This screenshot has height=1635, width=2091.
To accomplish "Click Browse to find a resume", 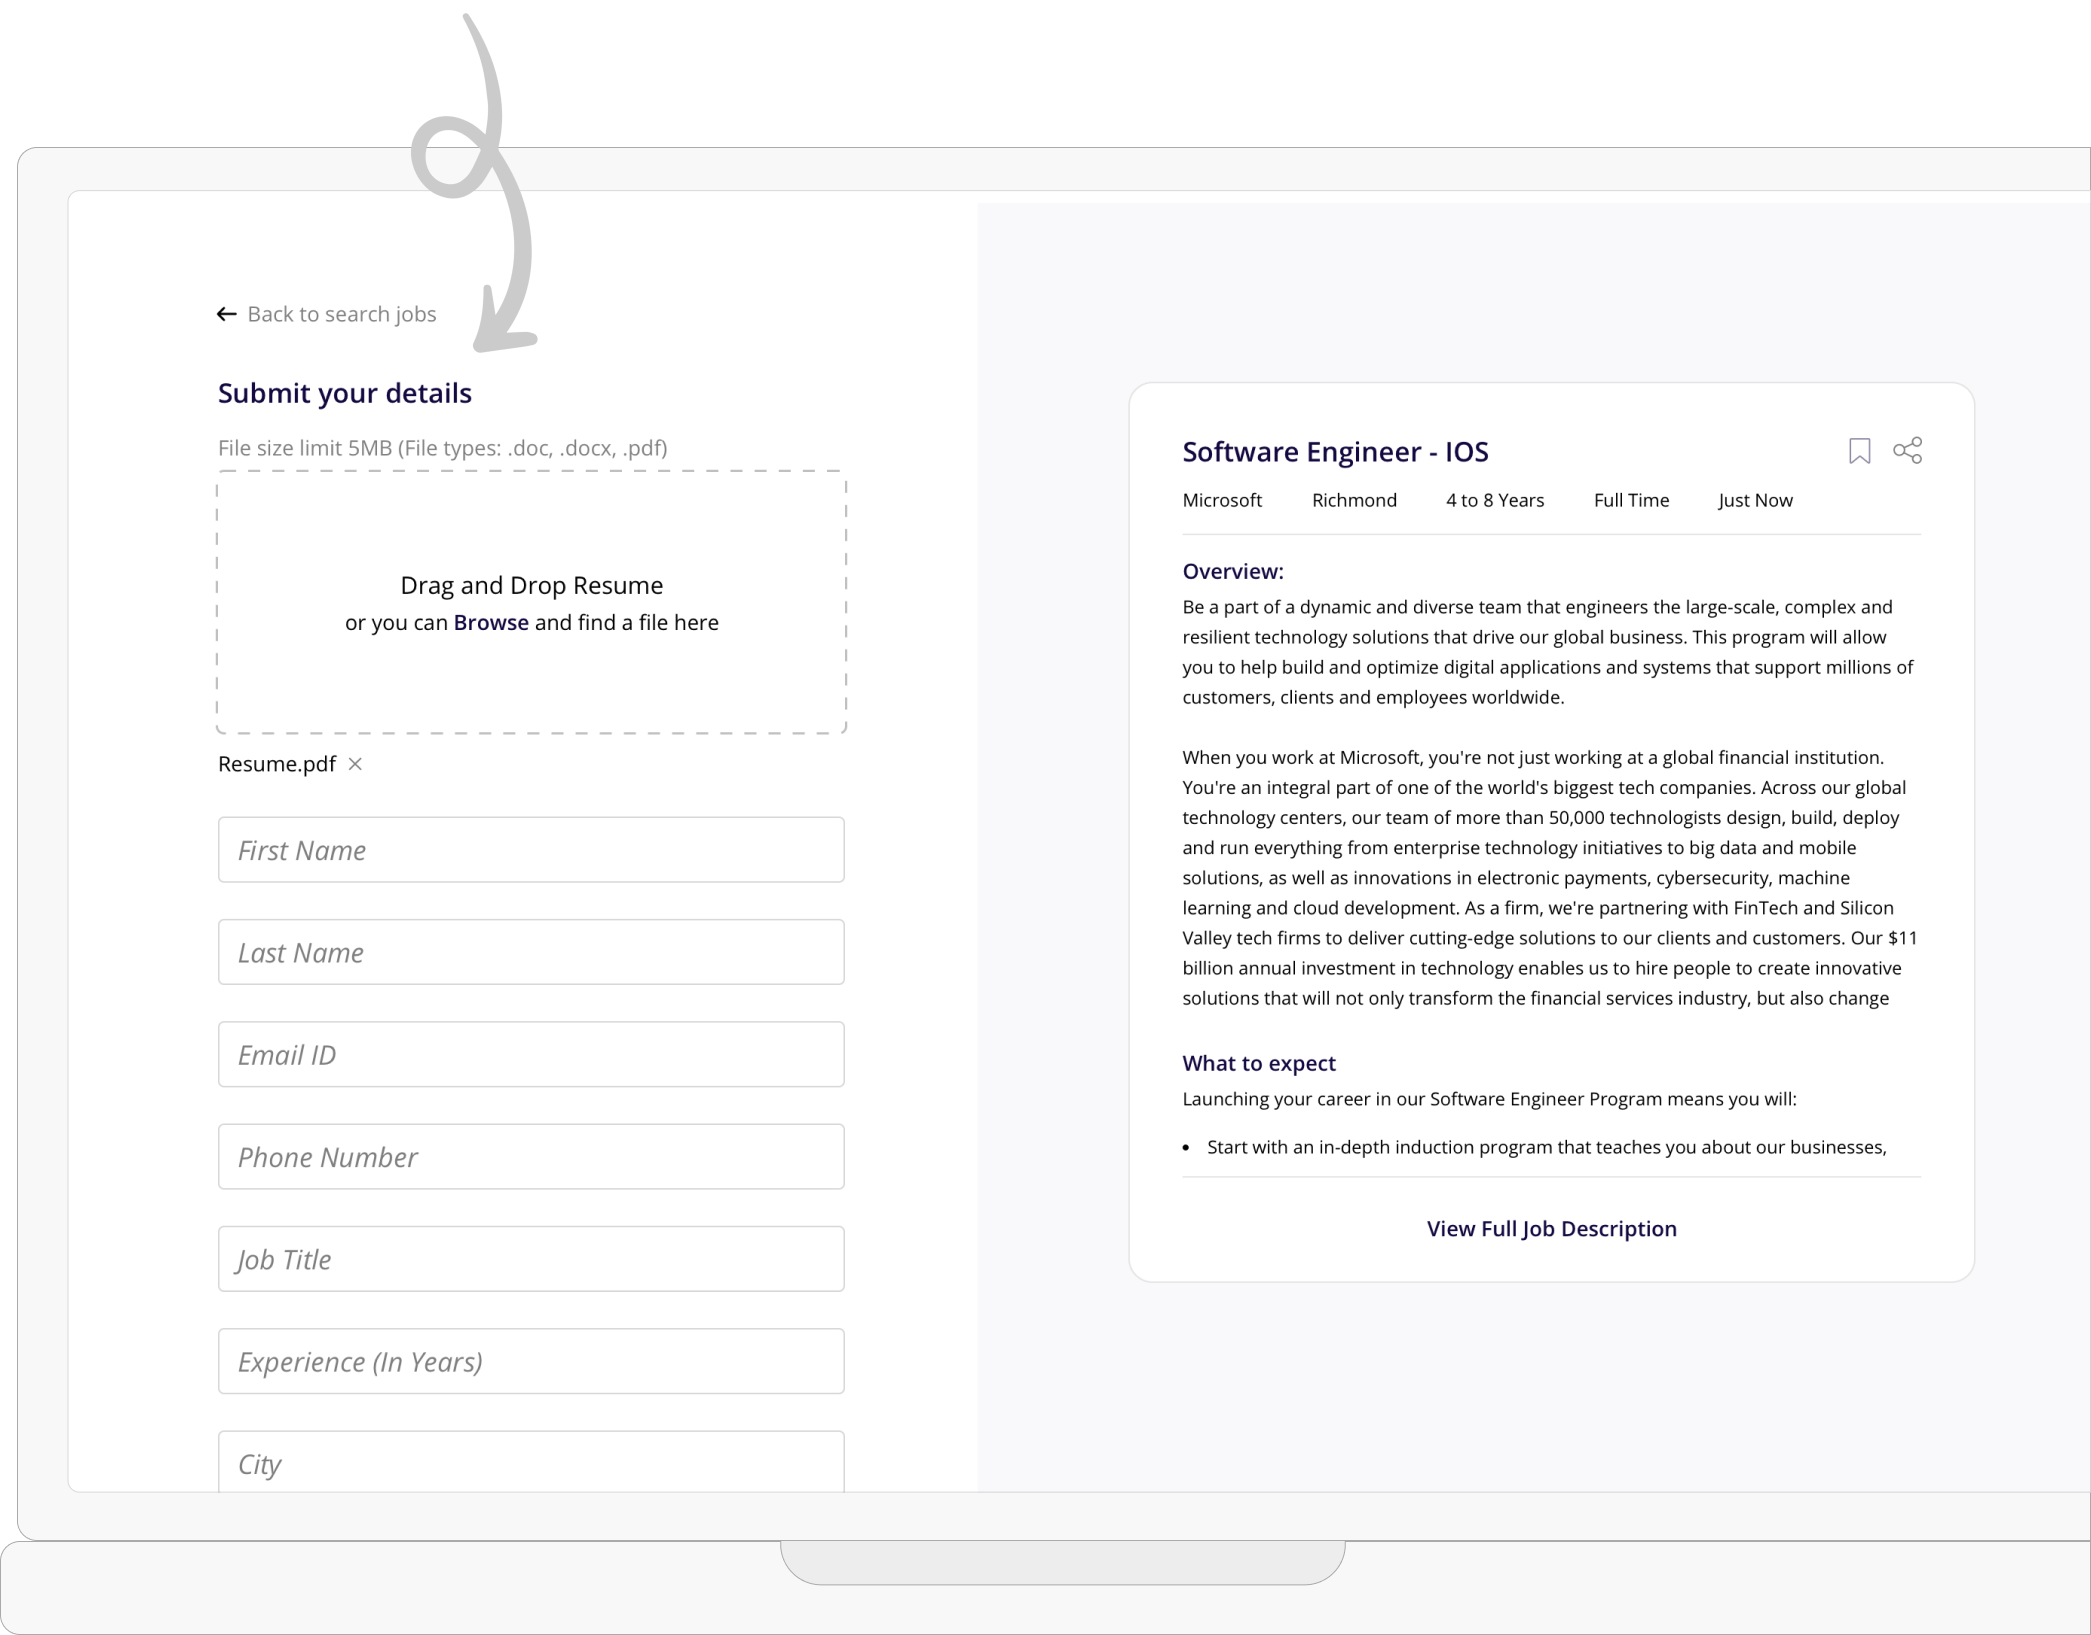I will click(490, 622).
